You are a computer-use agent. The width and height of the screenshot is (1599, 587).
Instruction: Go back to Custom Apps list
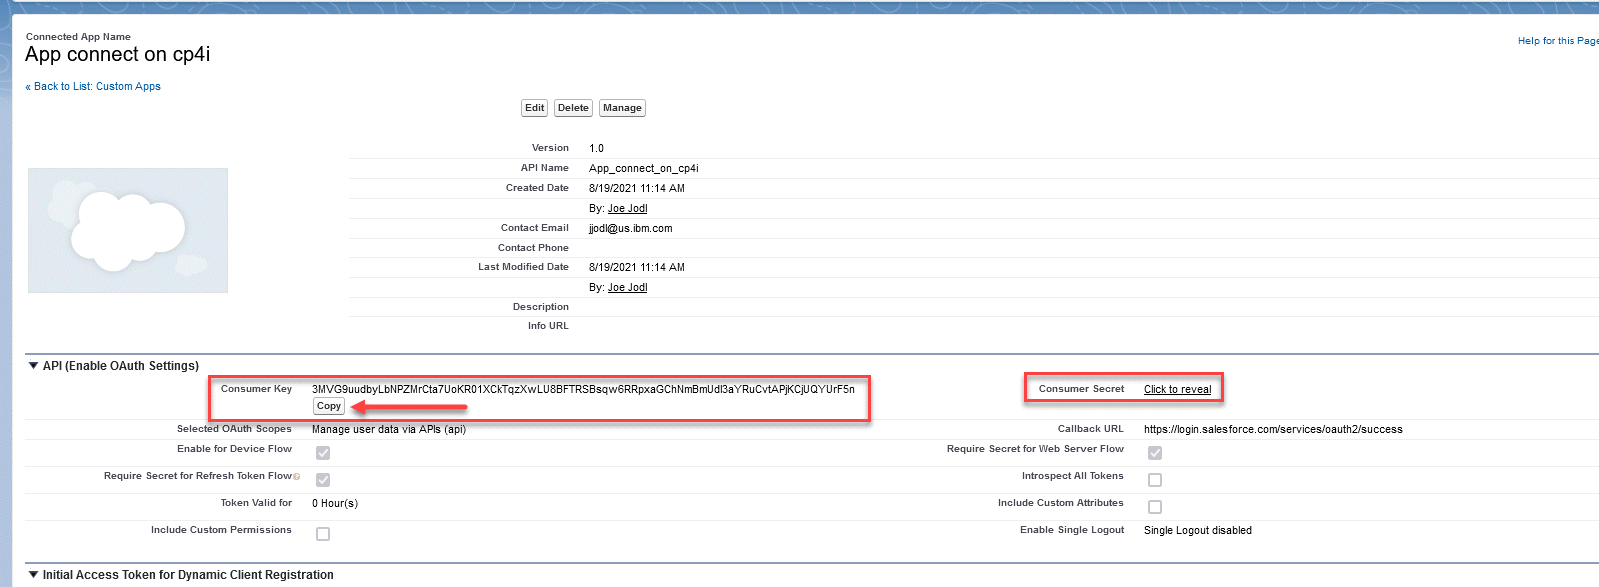click(x=94, y=87)
